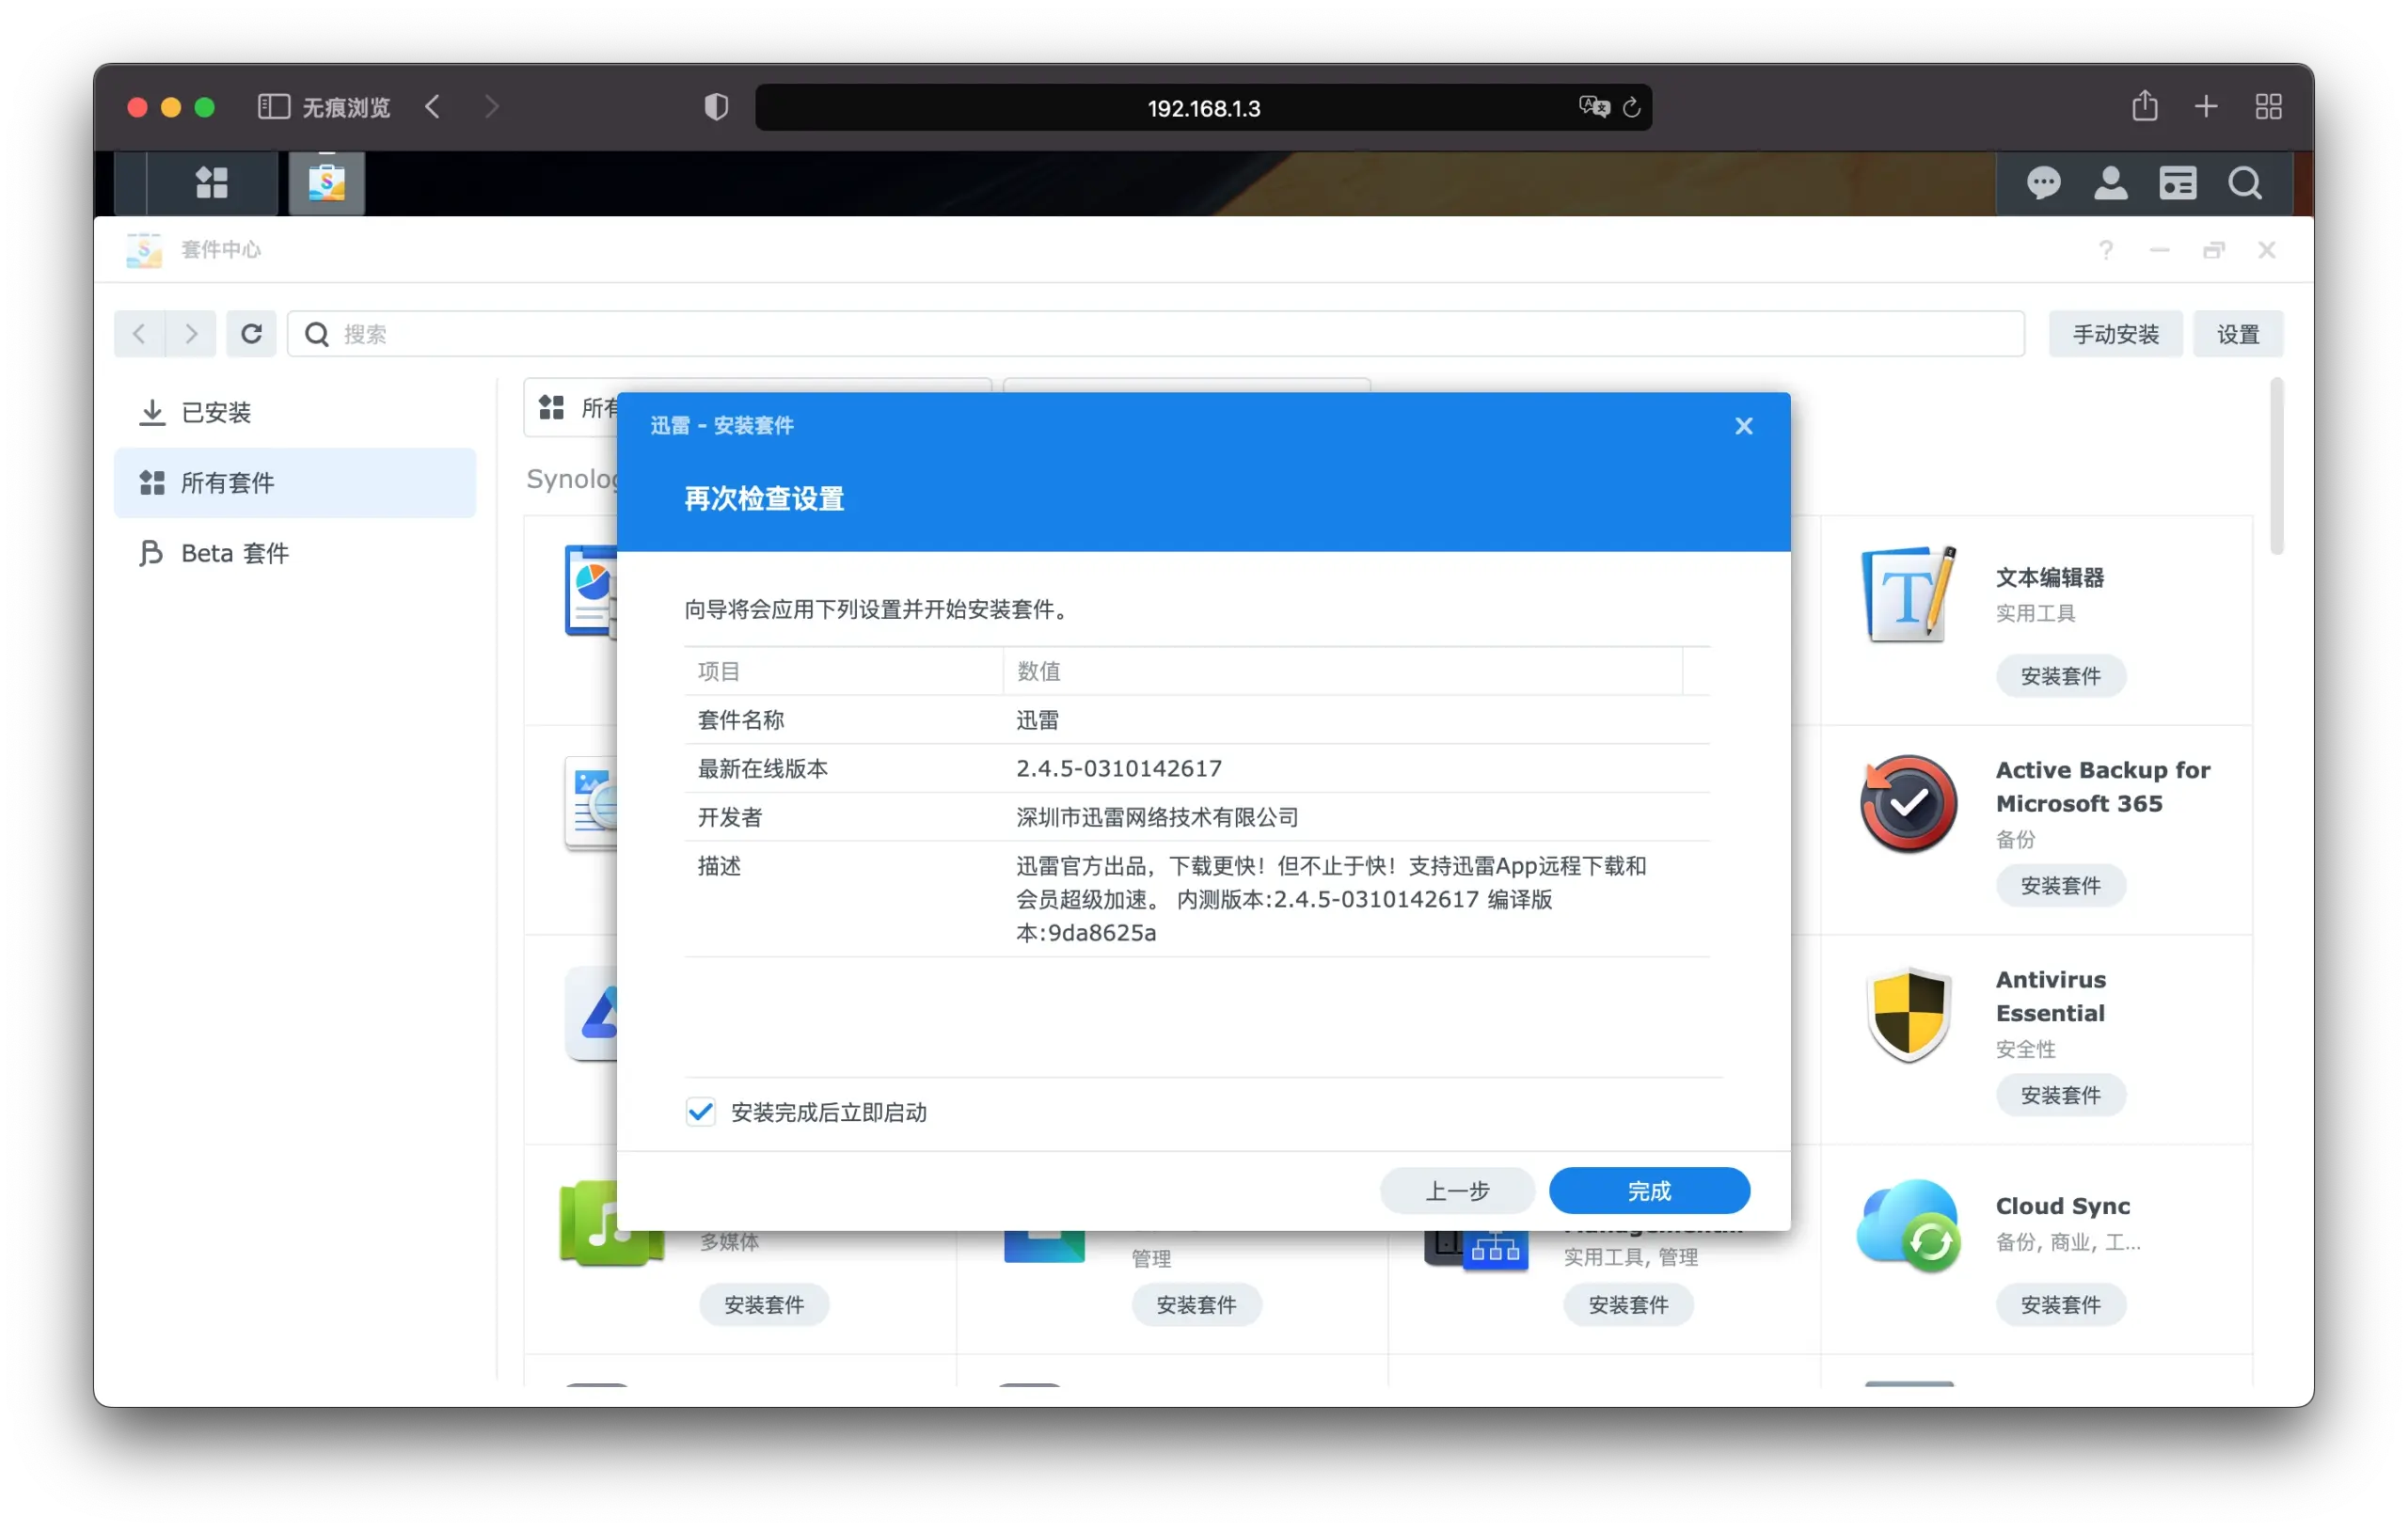Screen dimensions: 2408x1531
Task: Click the Safari share icon
Action: 2144,106
